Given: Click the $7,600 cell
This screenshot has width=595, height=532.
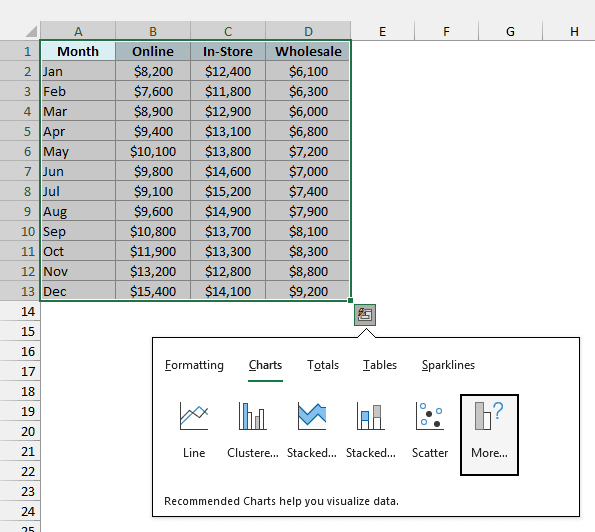Looking at the screenshot, I should tap(153, 91).
